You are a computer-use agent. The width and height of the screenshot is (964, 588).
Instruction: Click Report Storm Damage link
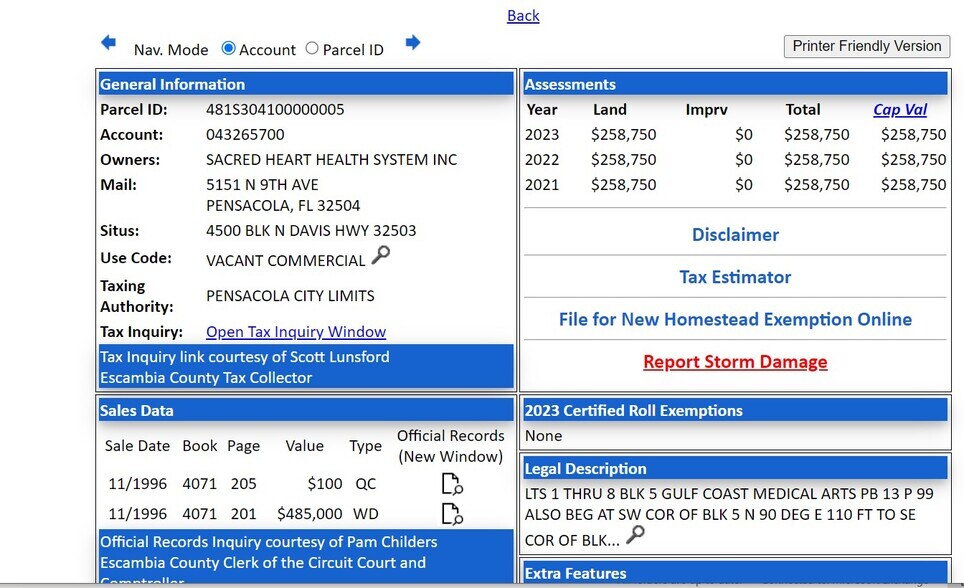[x=735, y=362]
